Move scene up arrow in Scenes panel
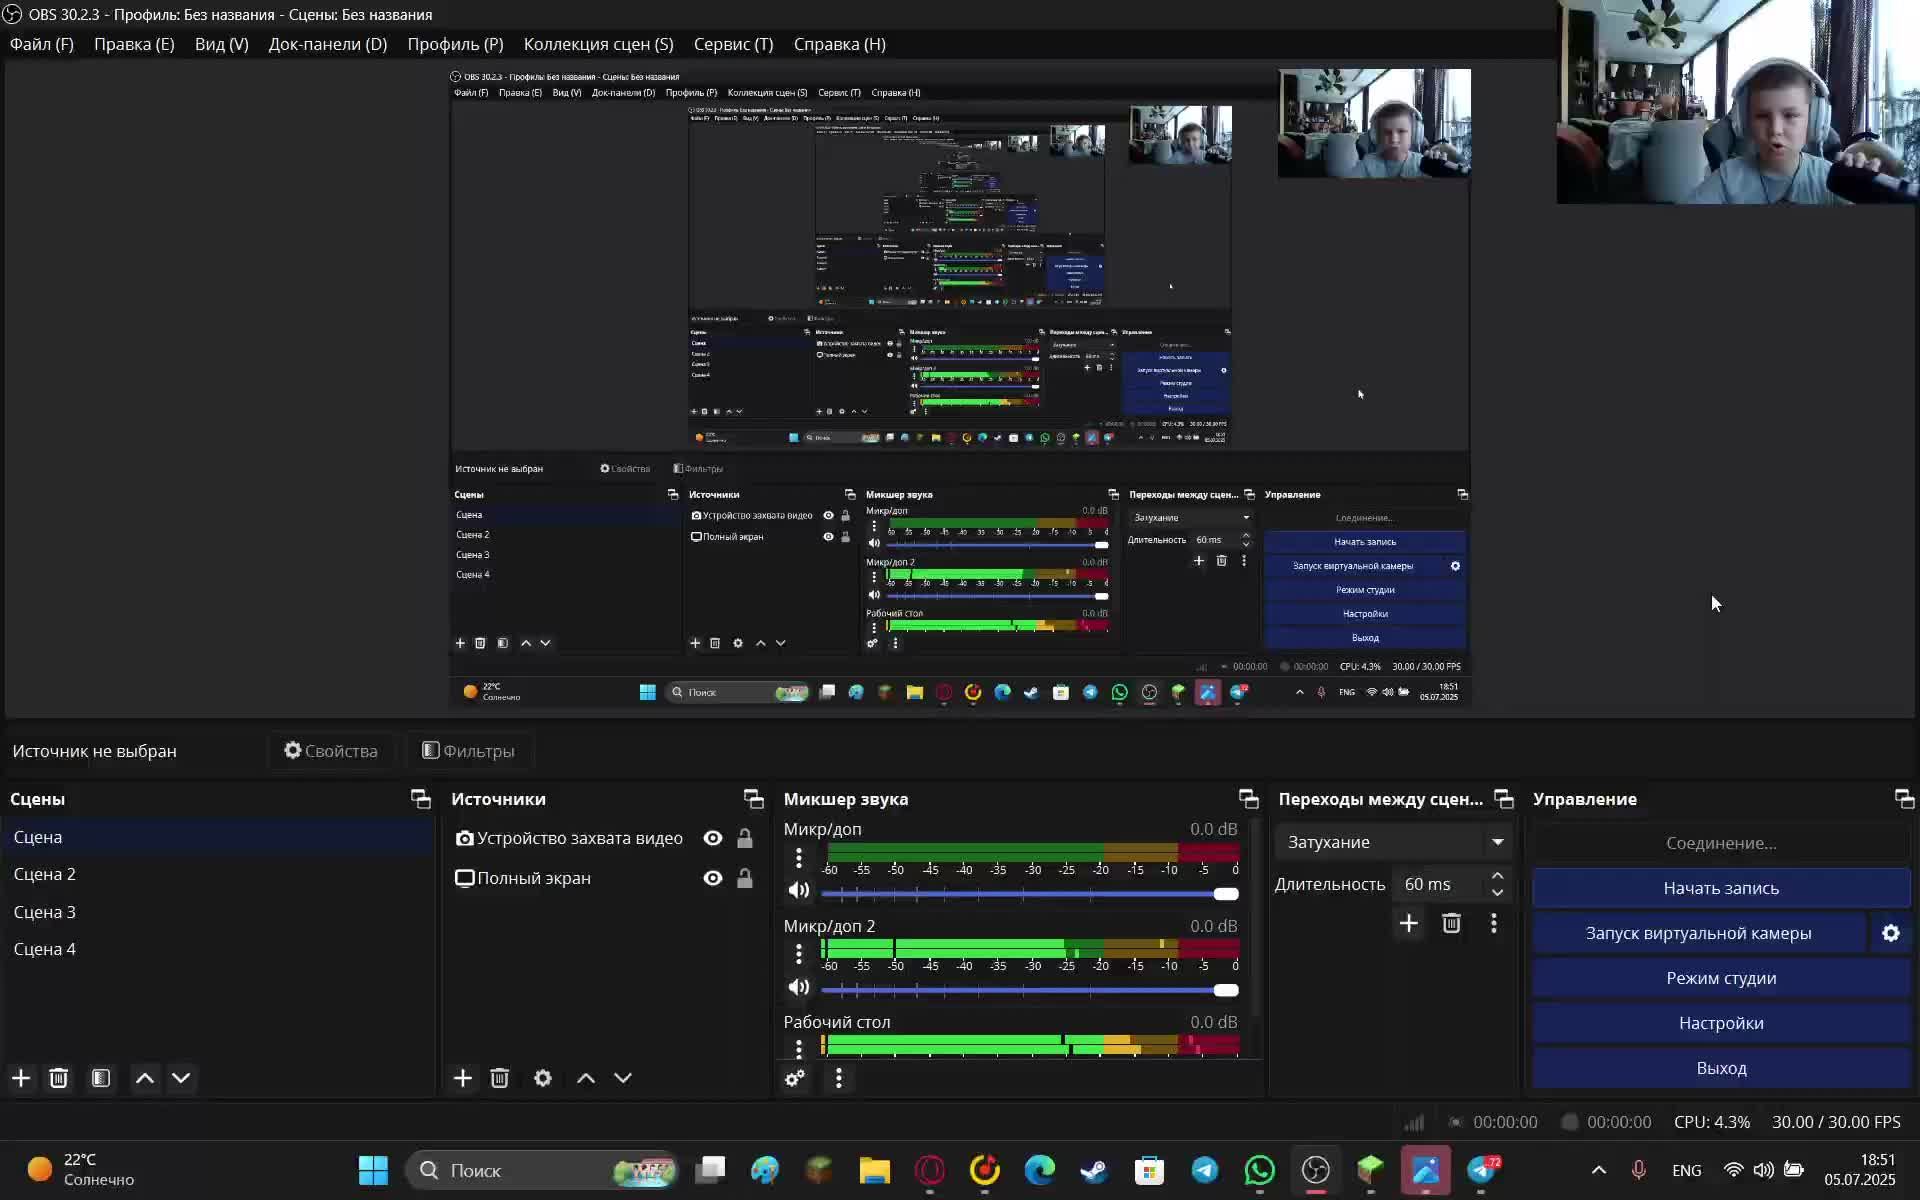The height and width of the screenshot is (1200, 1920). tap(145, 1078)
